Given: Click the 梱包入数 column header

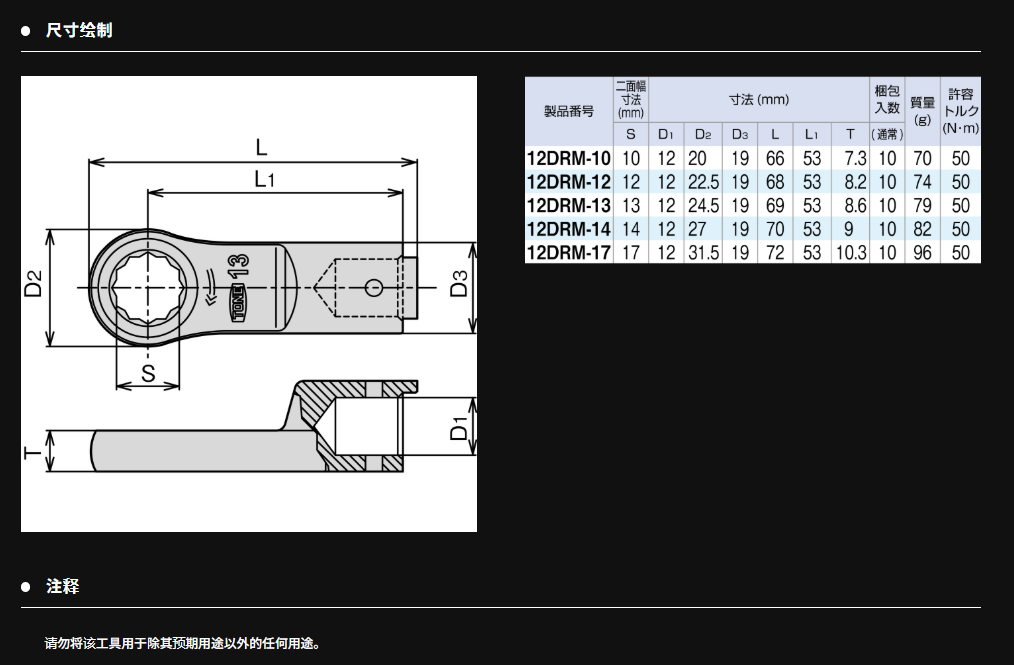Looking at the screenshot, I should (x=887, y=99).
